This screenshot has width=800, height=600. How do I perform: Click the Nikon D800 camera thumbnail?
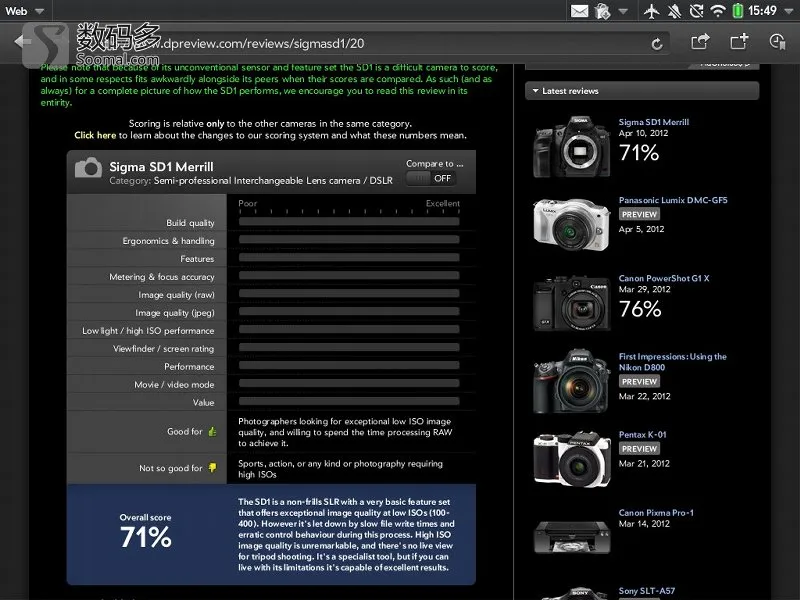pyautogui.click(x=571, y=381)
